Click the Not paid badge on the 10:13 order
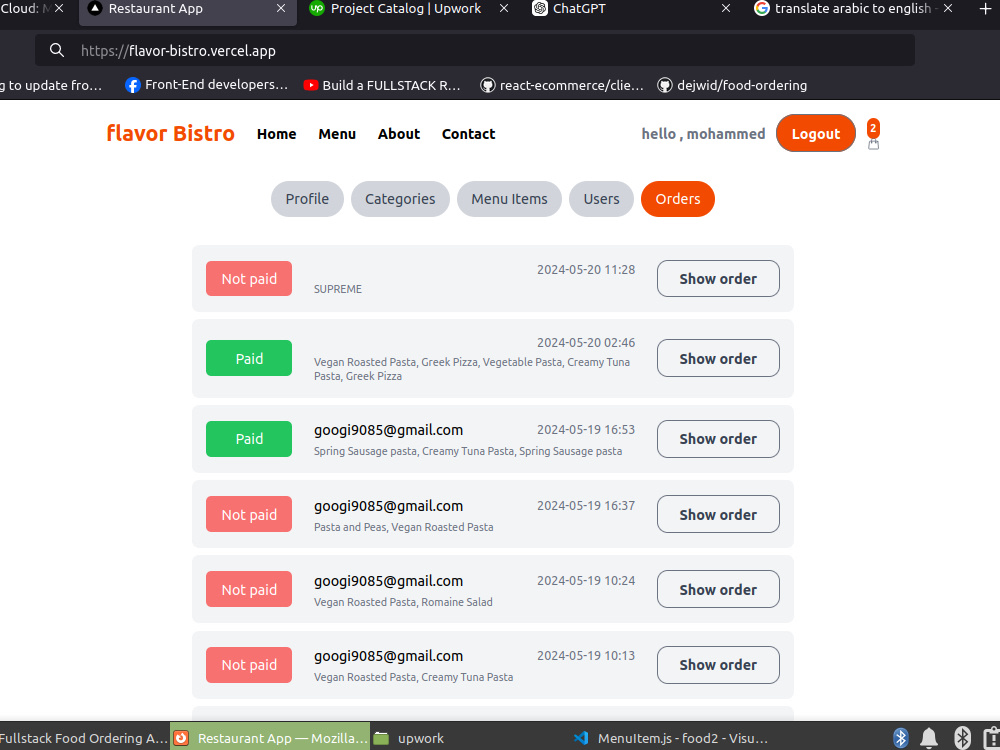This screenshot has height=750, width=1000. click(x=249, y=665)
